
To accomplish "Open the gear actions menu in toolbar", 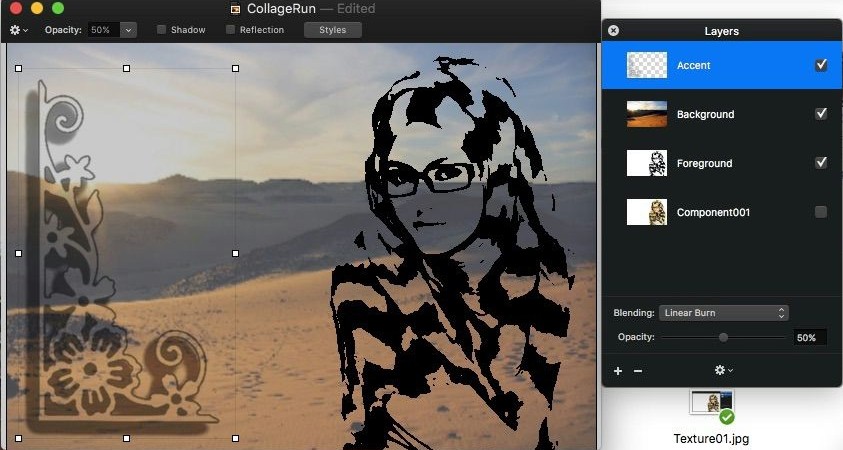I will coord(18,30).
